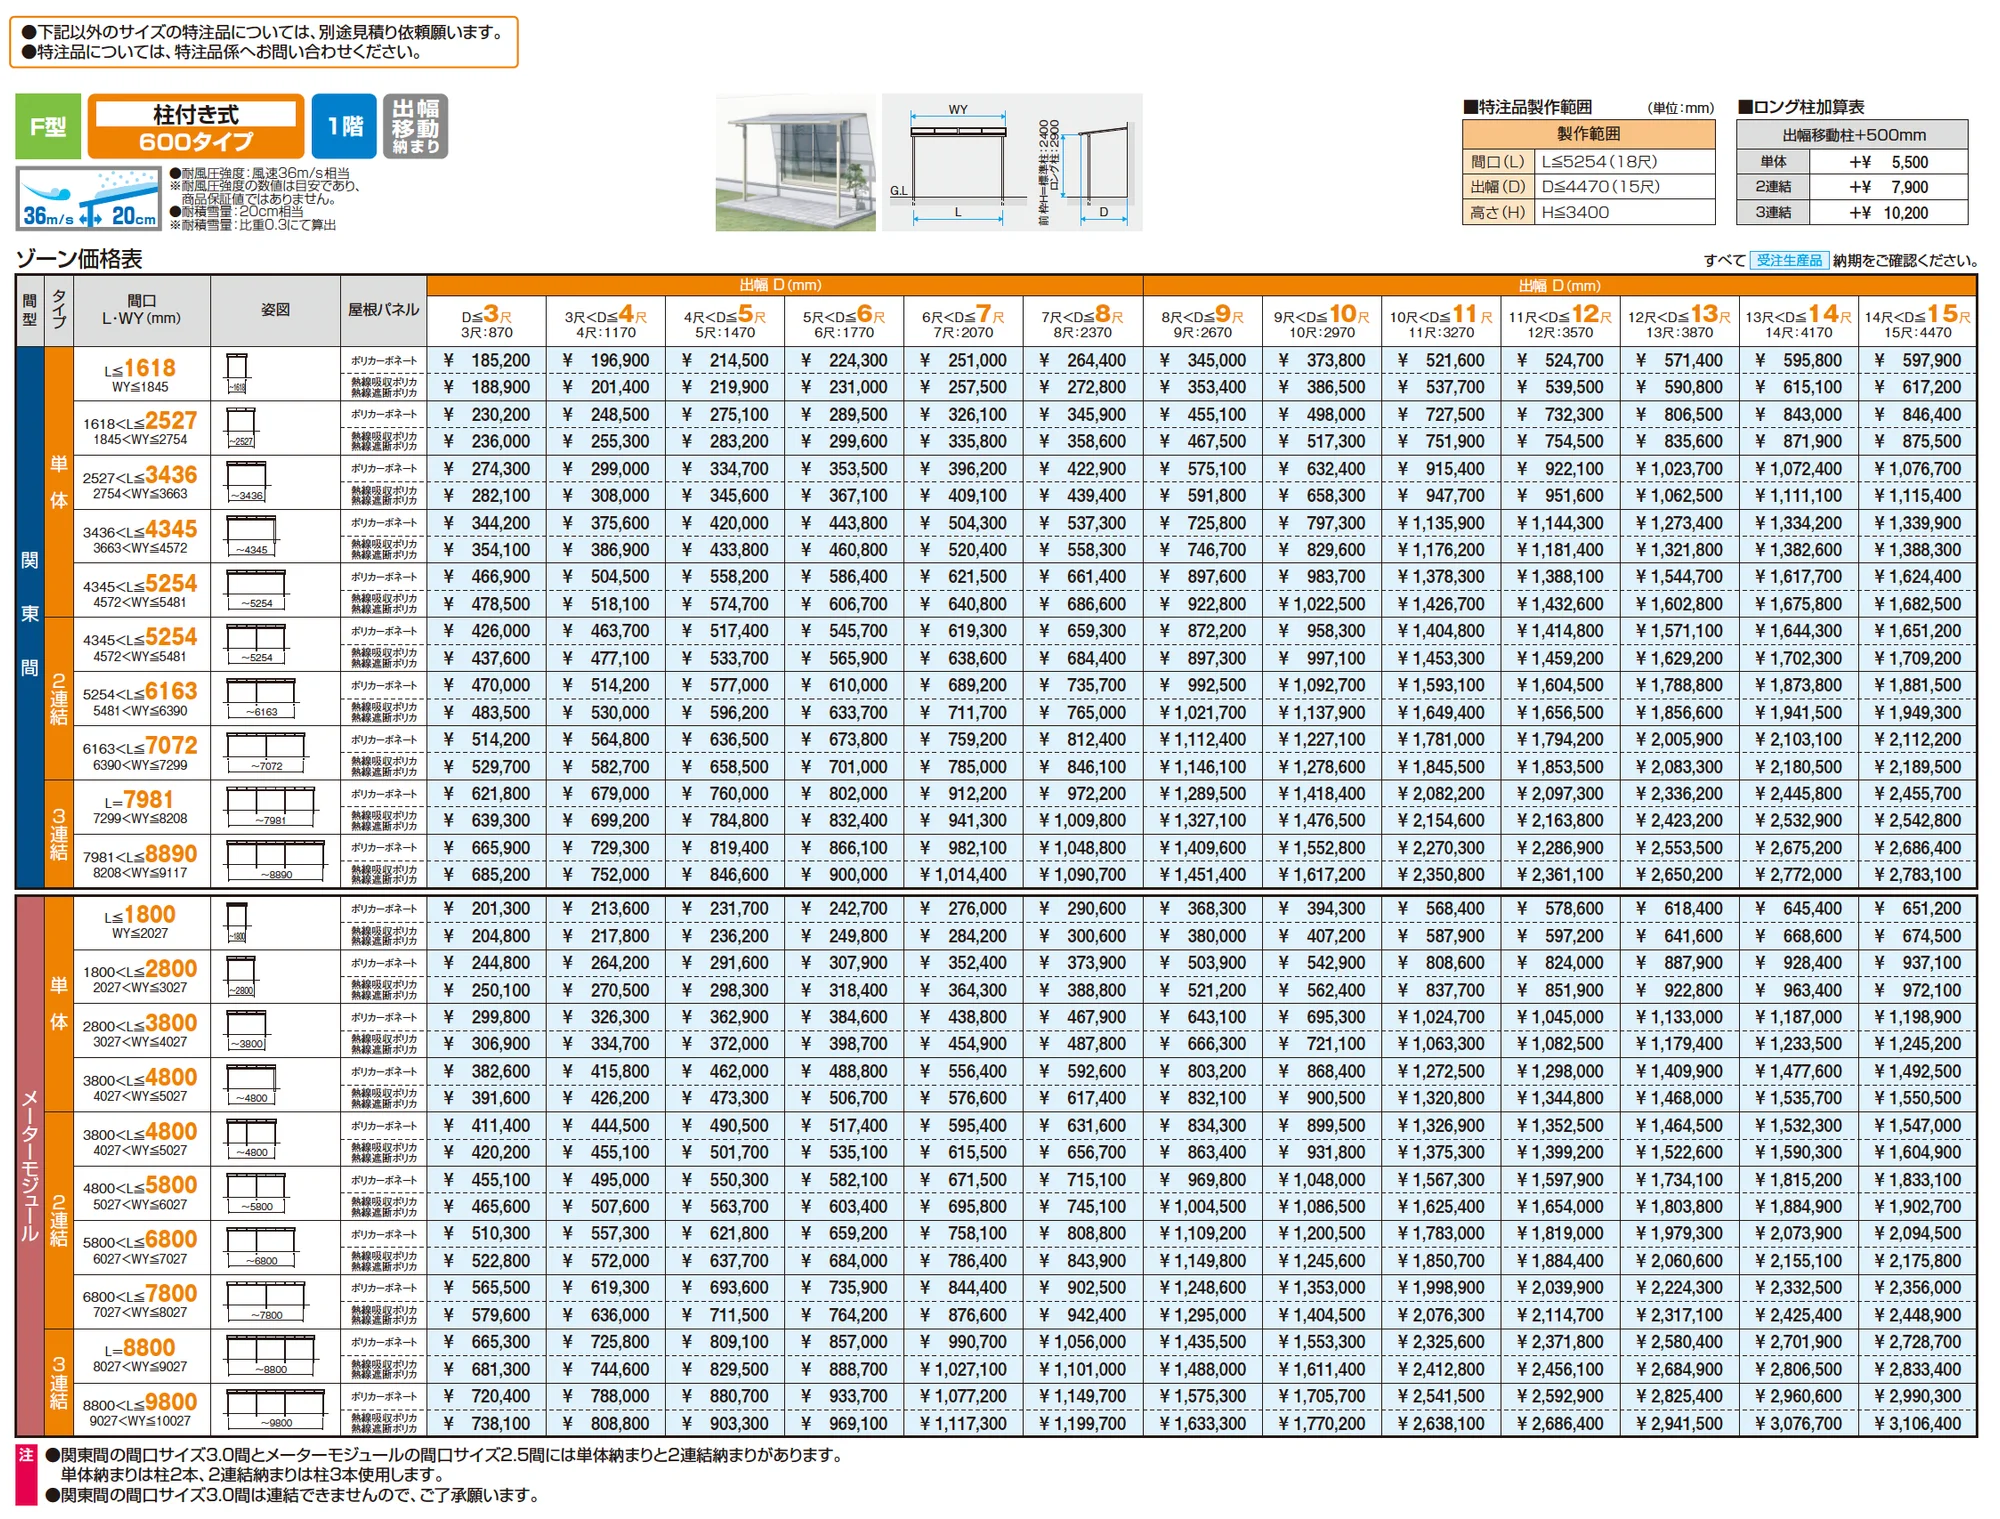Click the 姿図 column header
The width and height of the screenshot is (2000, 1519).
(x=276, y=310)
